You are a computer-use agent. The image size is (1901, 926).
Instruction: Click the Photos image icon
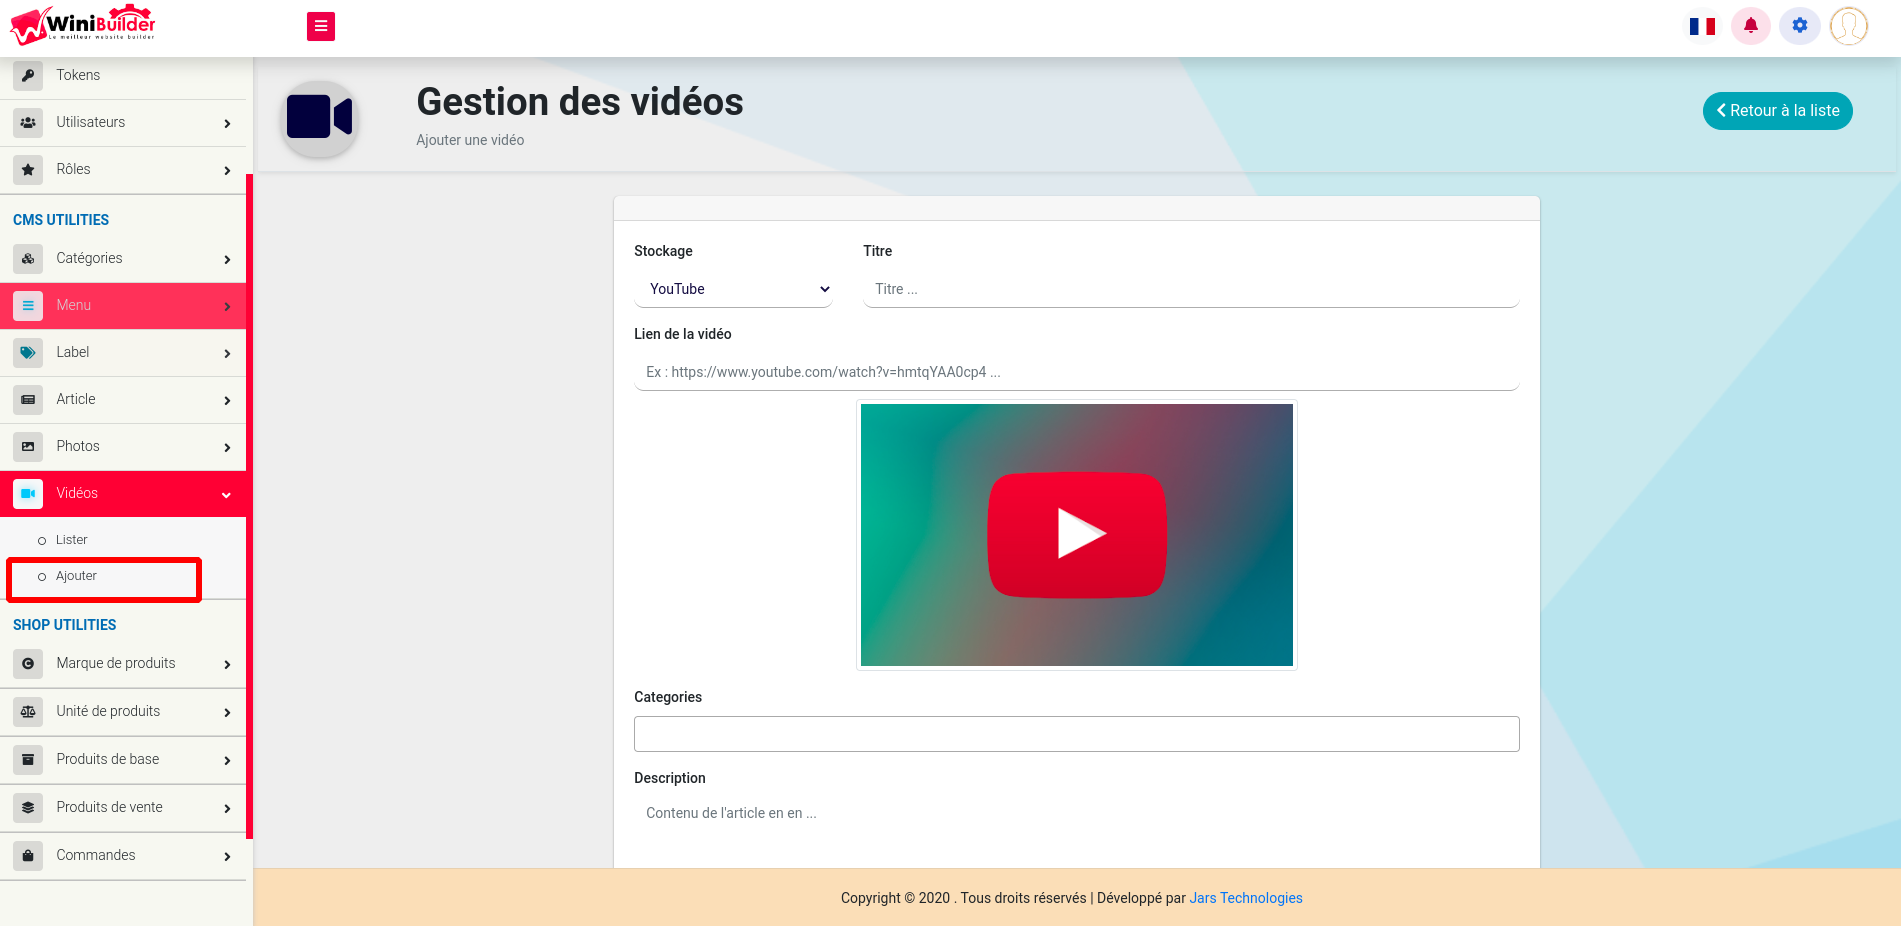[x=28, y=446]
